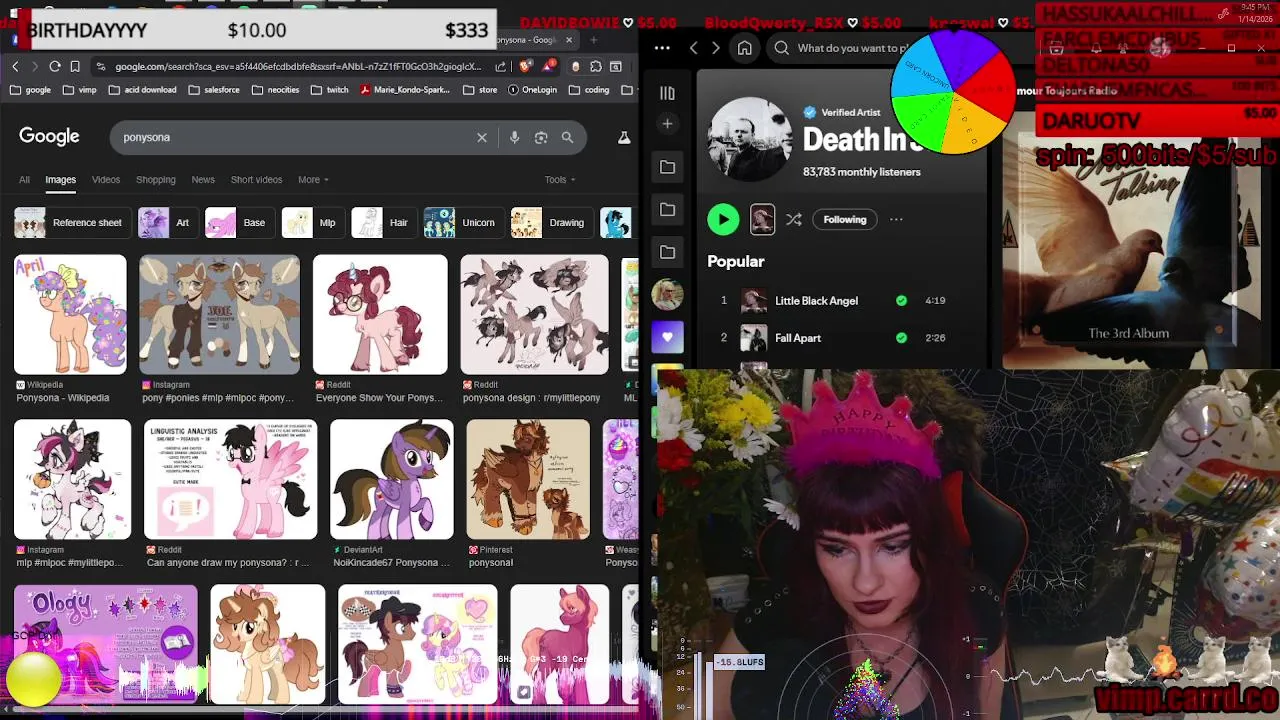Switch to the Videos tab
Viewport: 1280px width, 720px height.
coord(106,180)
